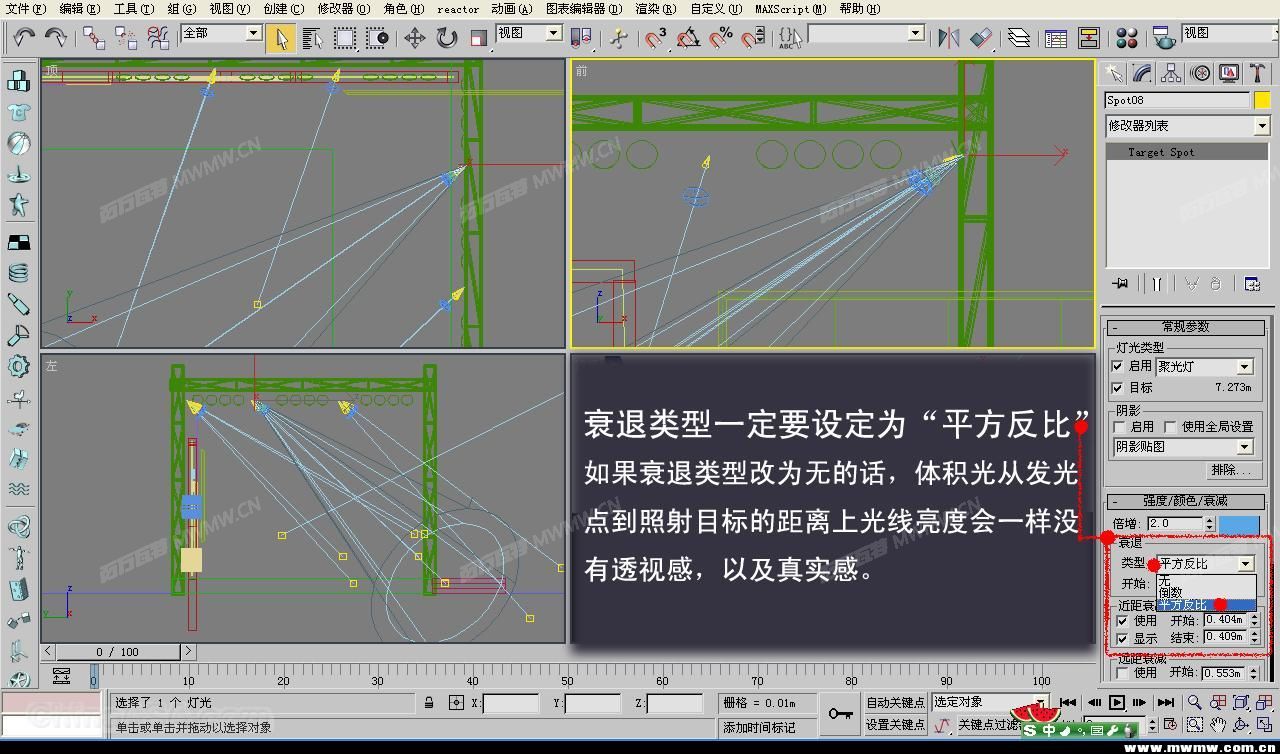Open the 修改器 menu
Image resolution: width=1280 pixels, height=754 pixels.
[343, 9]
